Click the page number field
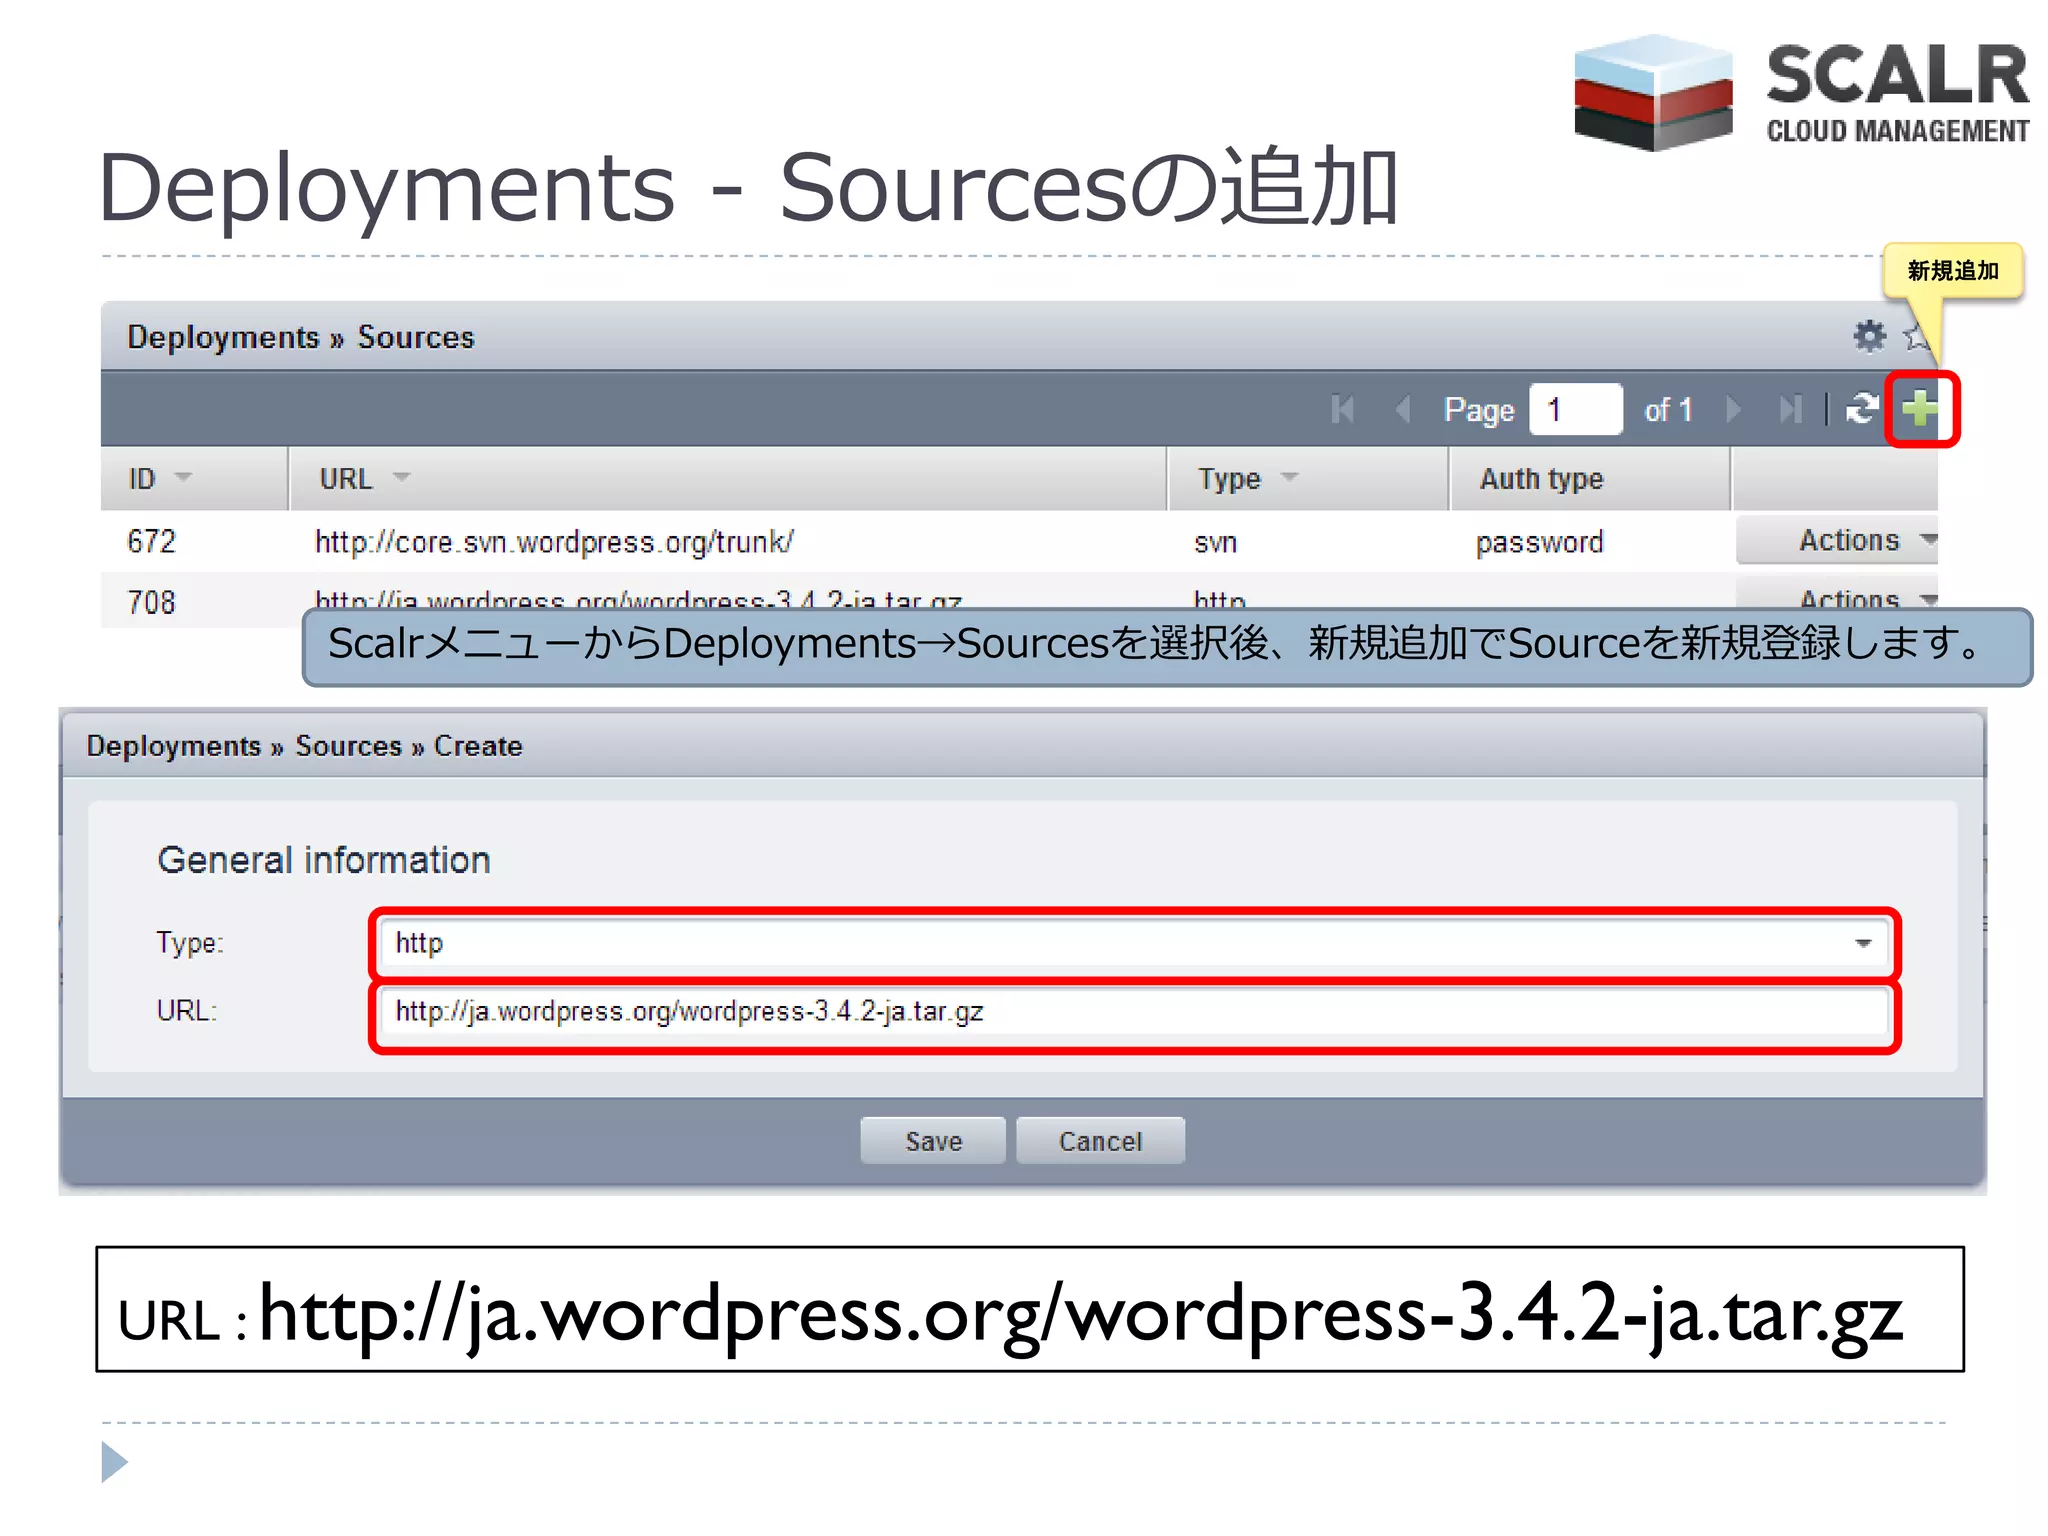Viewport: 2048px width, 1536px height. [1575, 409]
